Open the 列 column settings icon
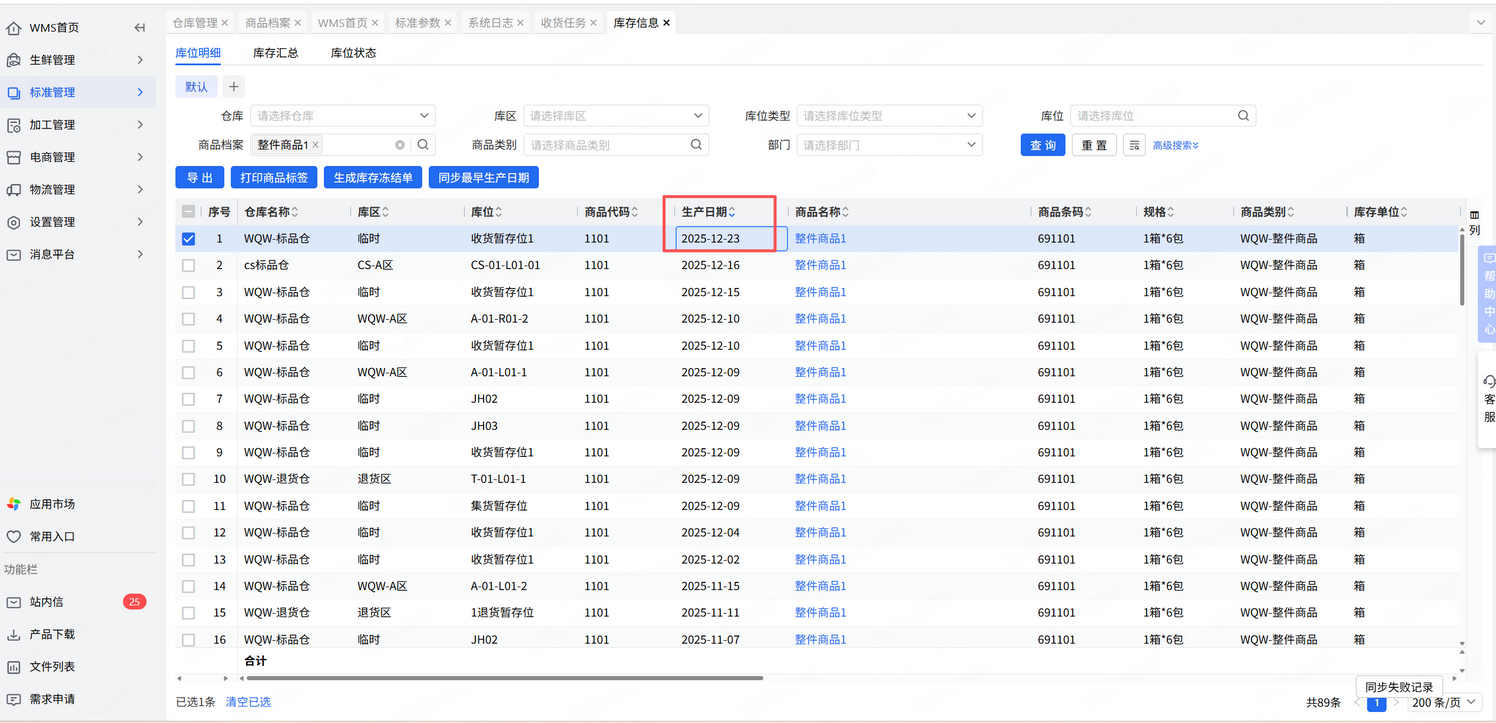 [1475, 222]
